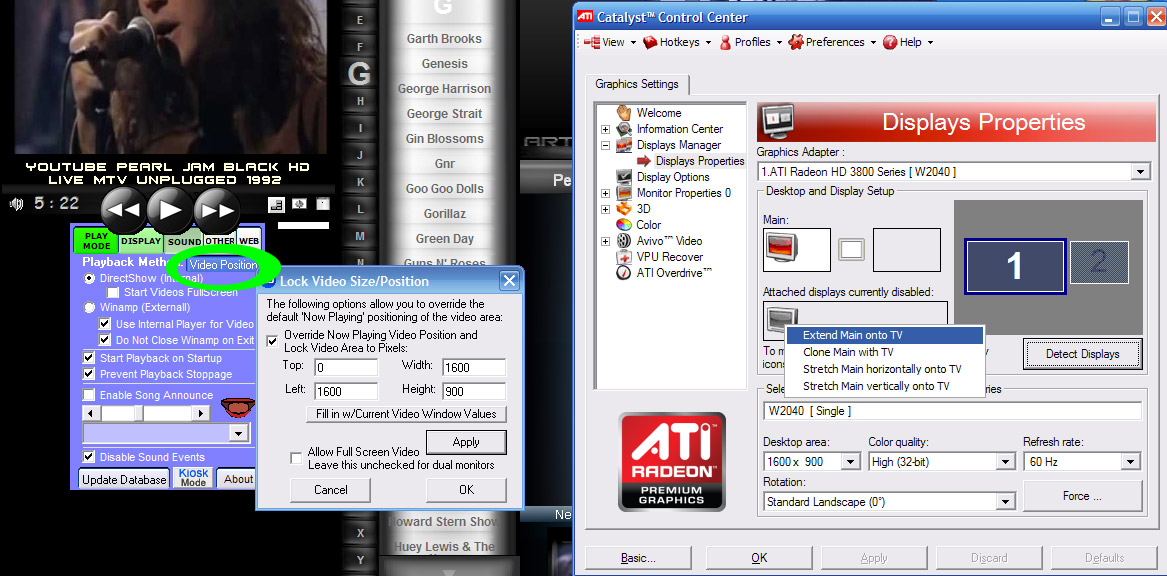
Task: Jump to letter H in the artist index
Action: coord(360,100)
